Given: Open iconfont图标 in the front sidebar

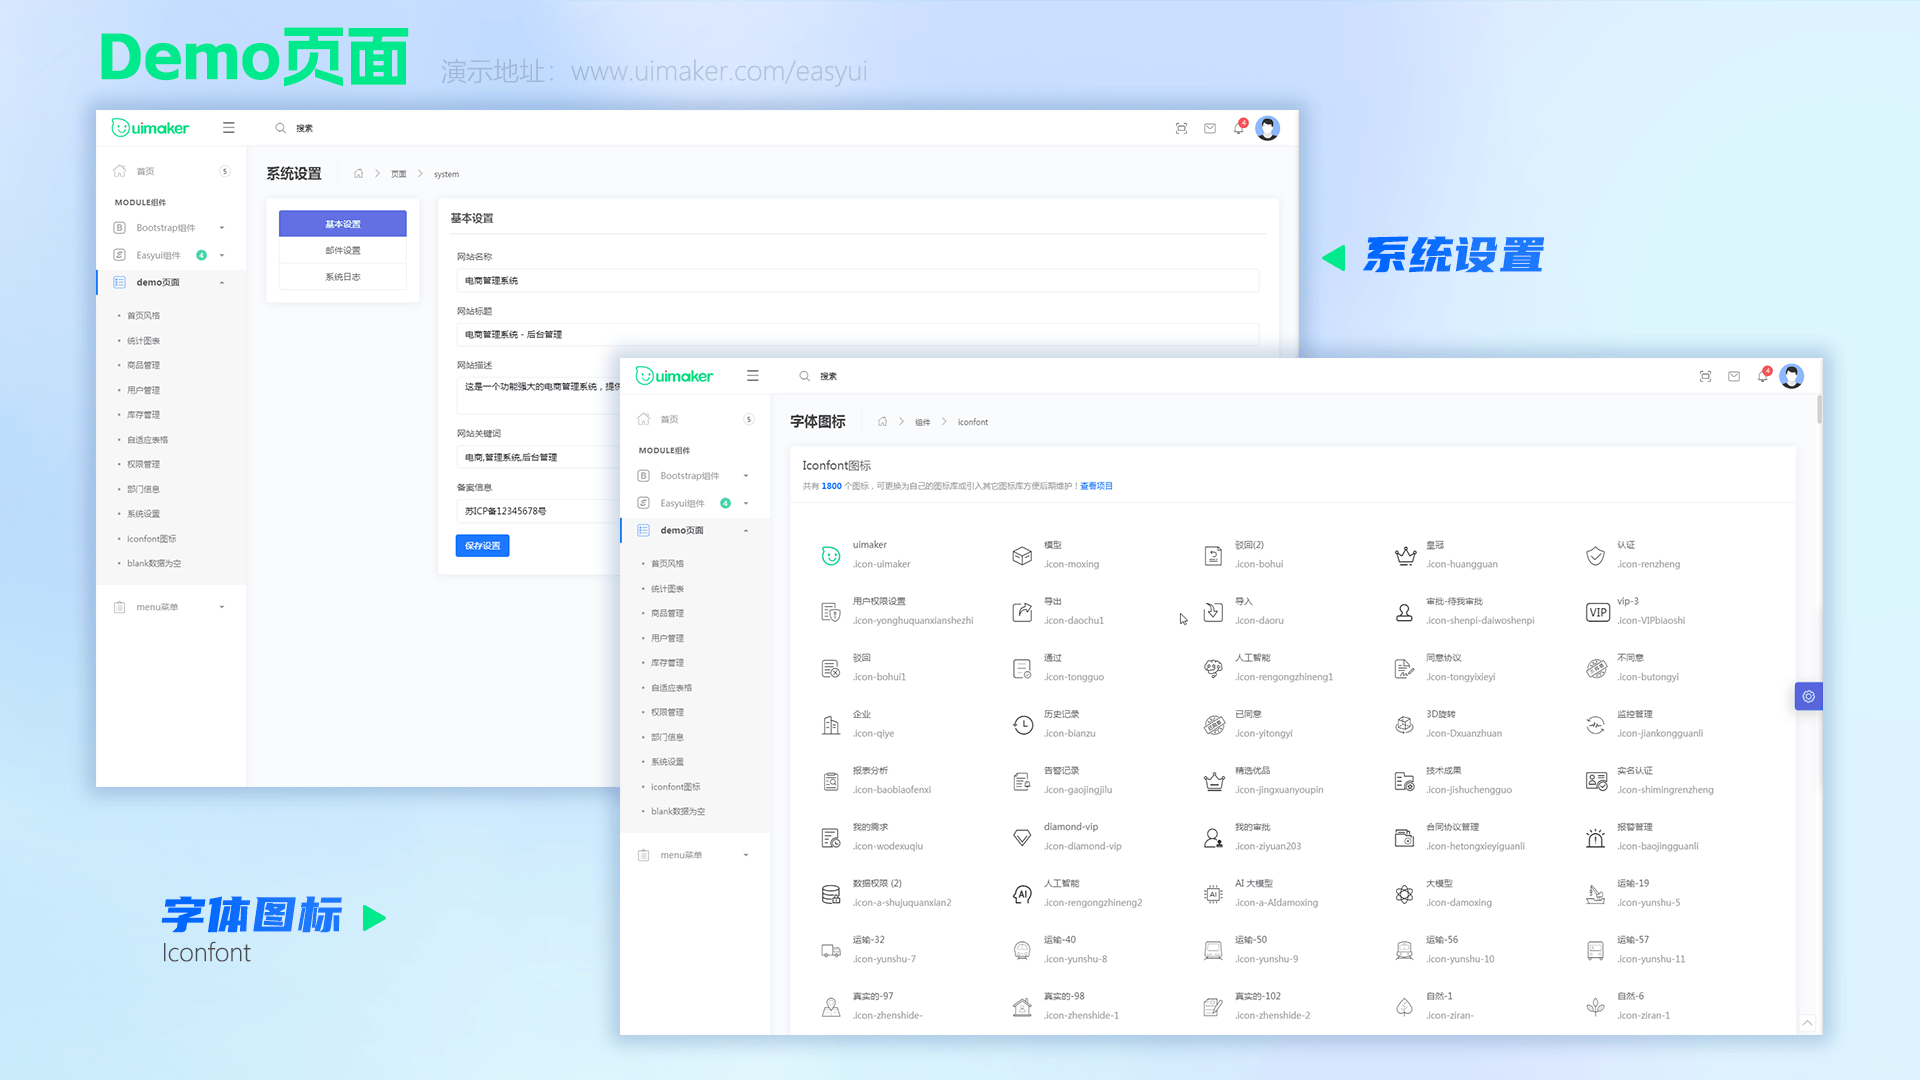Looking at the screenshot, I should pyautogui.click(x=675, y=787).
